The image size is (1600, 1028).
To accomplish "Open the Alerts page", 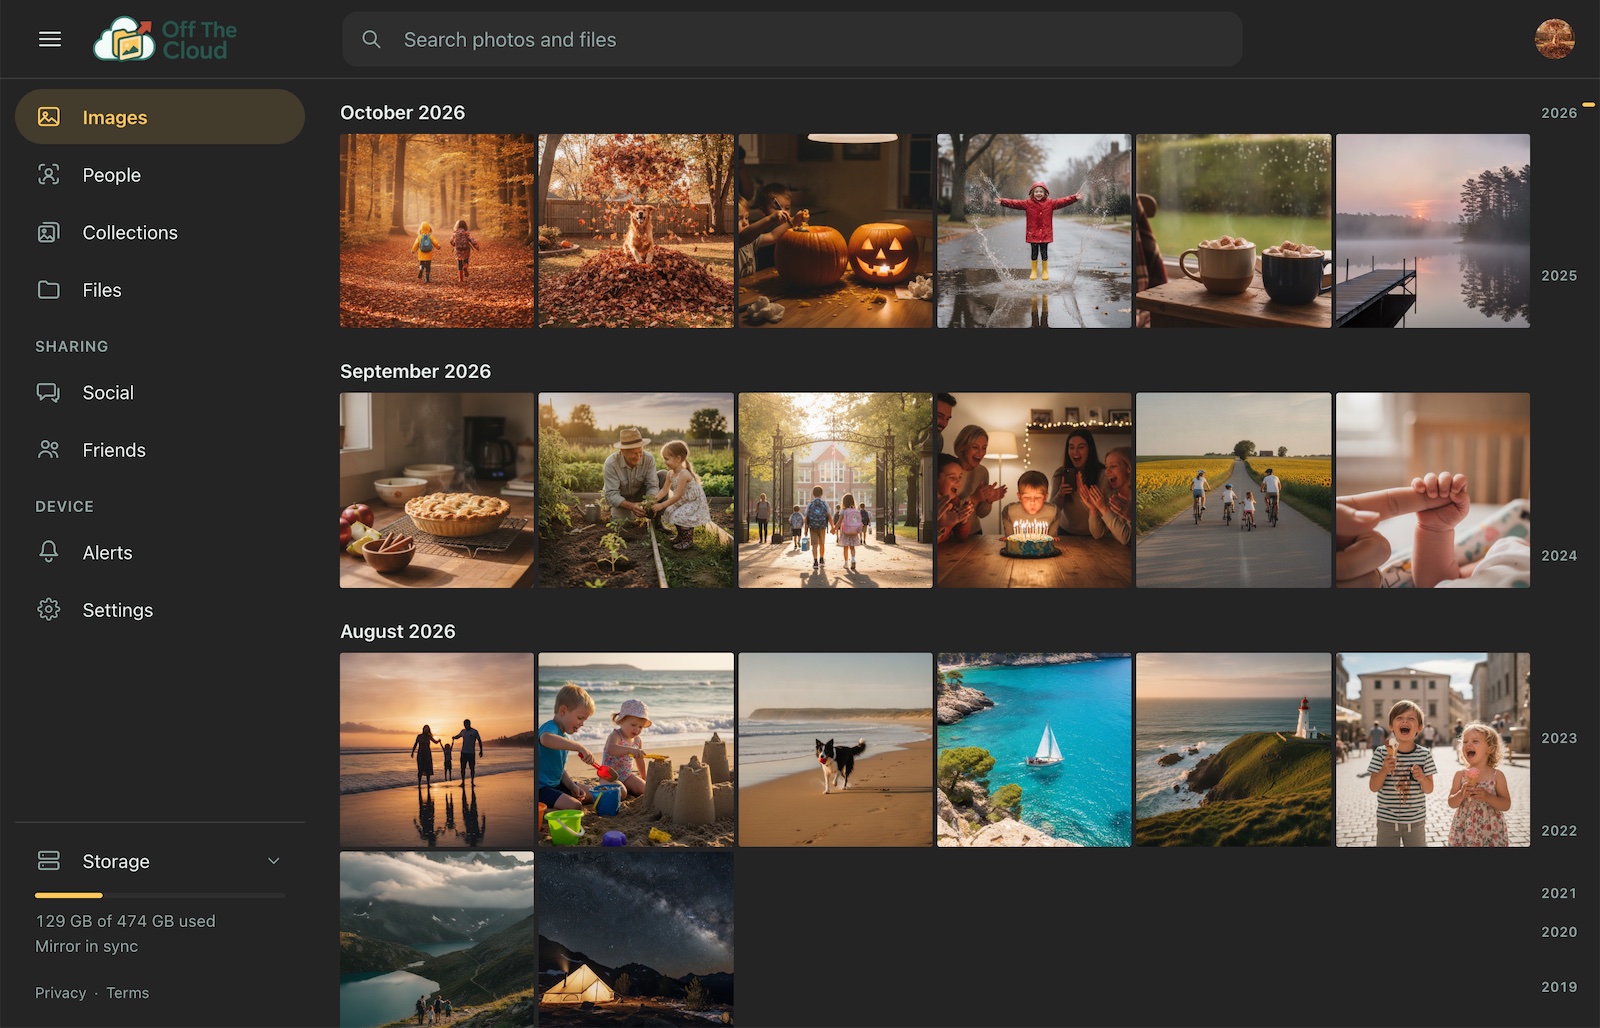I will pos(160,552).
